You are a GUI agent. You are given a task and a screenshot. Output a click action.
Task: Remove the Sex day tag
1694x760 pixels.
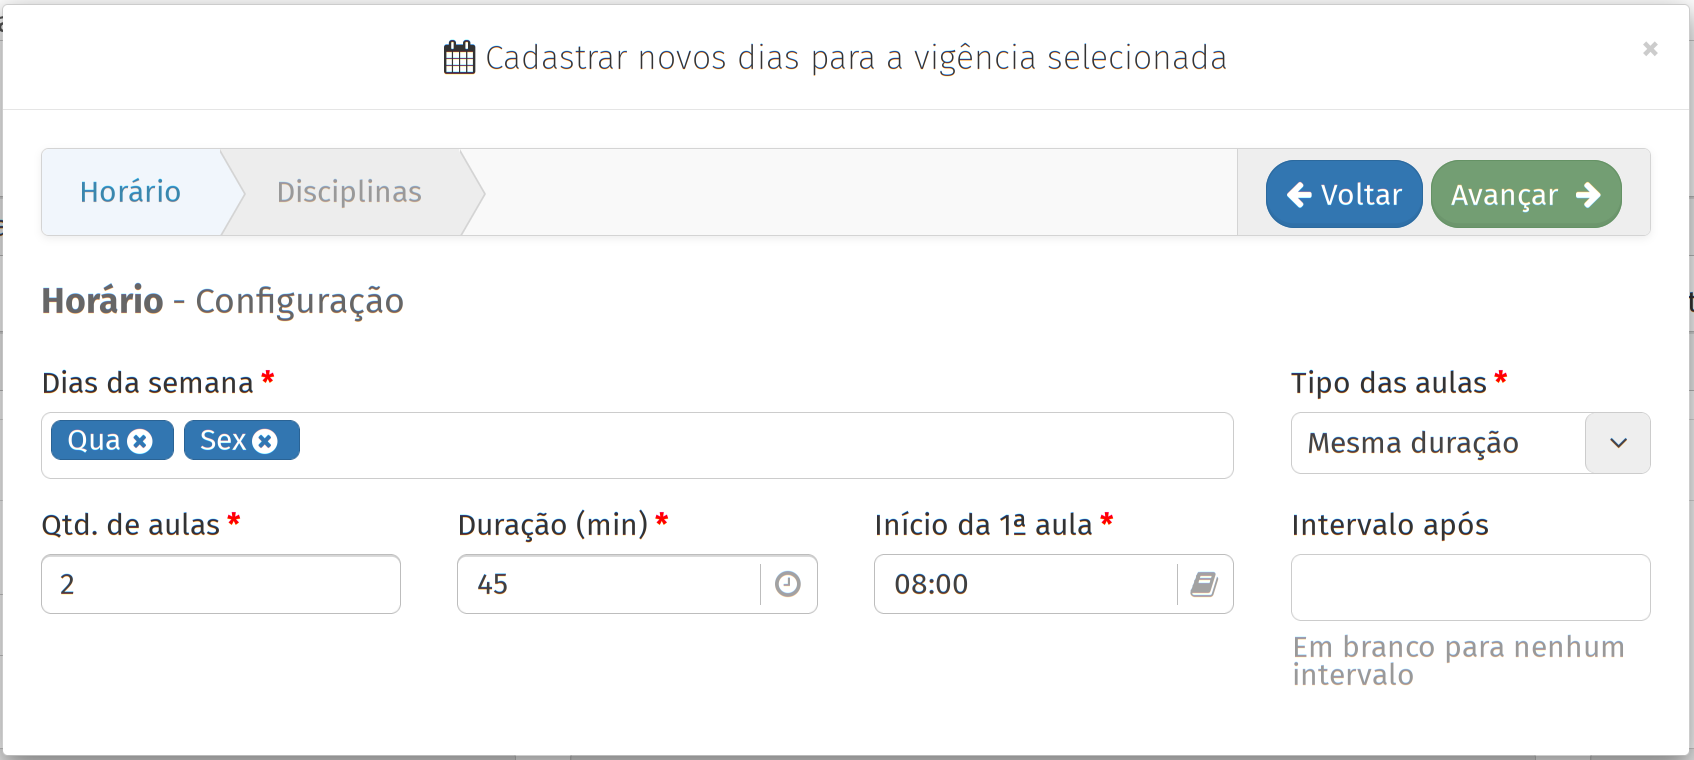coord(265,441)
